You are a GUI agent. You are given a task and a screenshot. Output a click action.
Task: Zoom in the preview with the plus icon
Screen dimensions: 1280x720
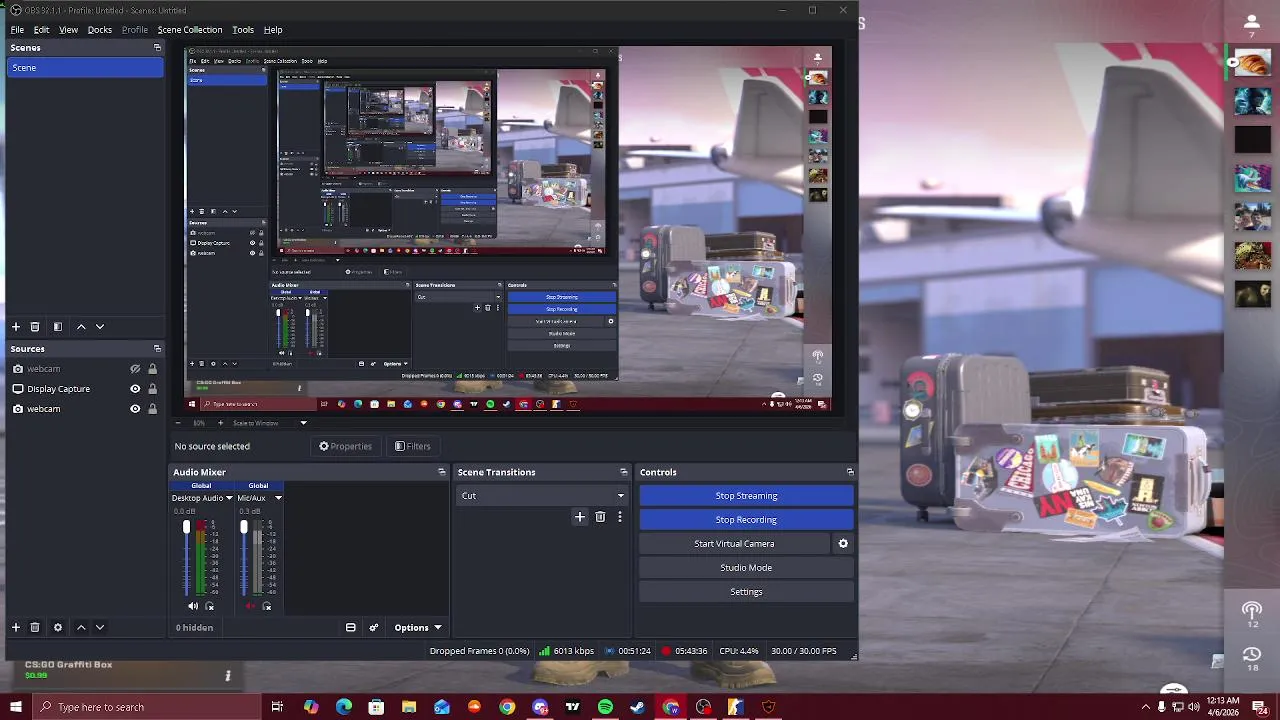tap(219, 423)
